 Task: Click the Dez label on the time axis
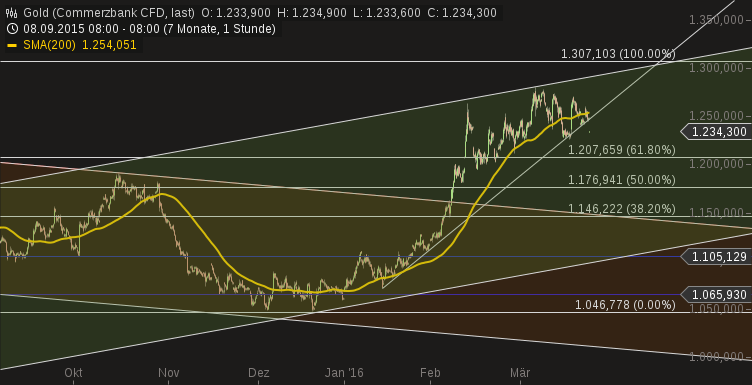pyautogui.click(x=258, y=373)
